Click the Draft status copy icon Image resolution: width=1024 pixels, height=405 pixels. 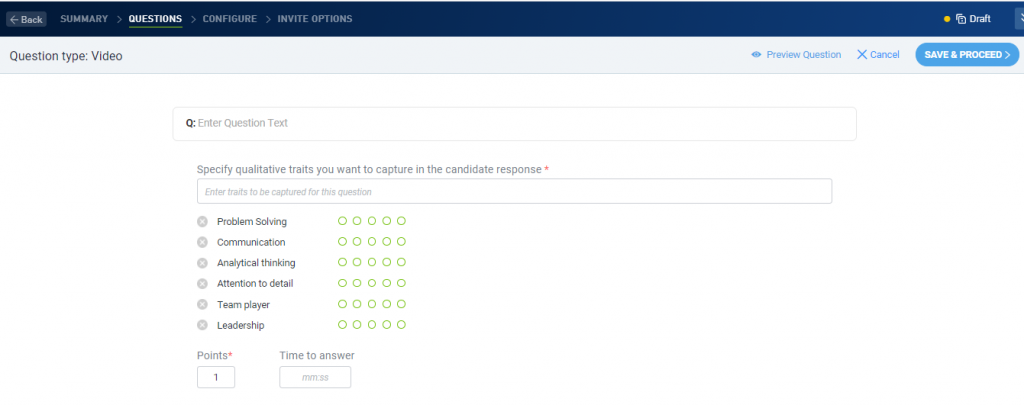pos(961,19)
